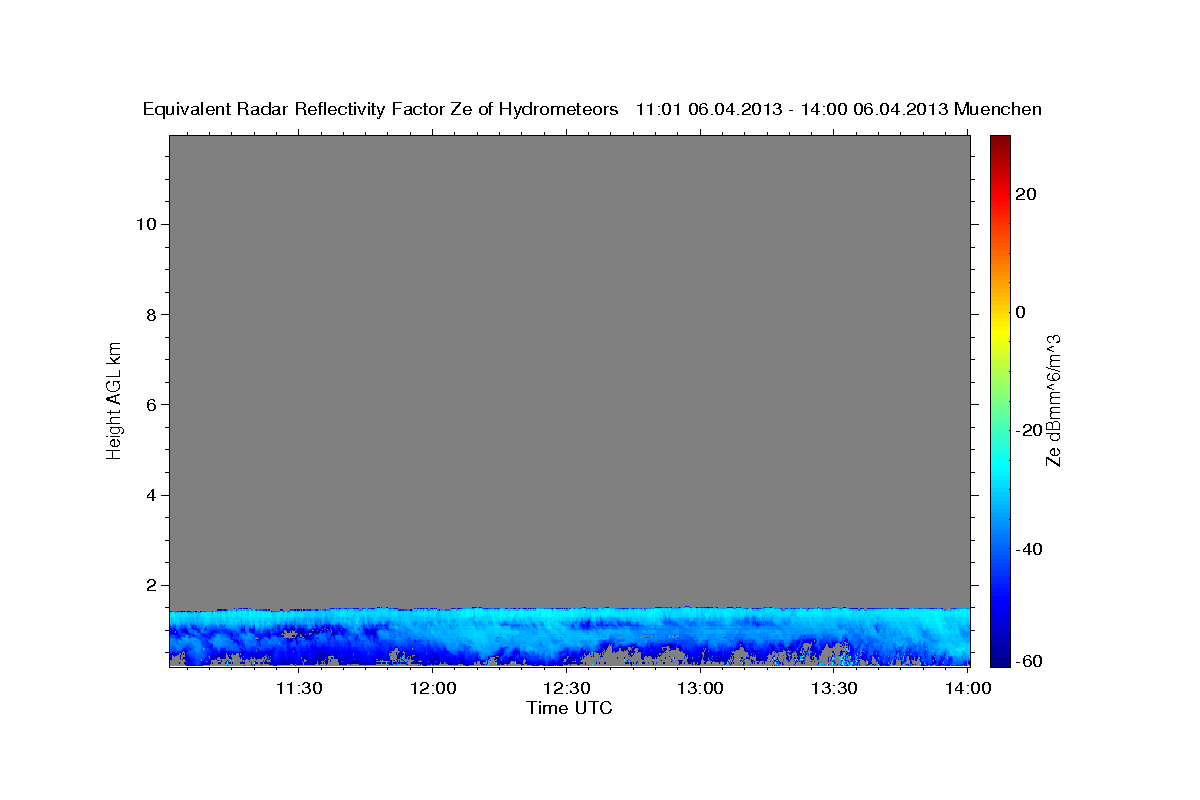The width and height of the screenshot is (1200, 800).
Task: Click the height tick label 8
Action: [149, 314]
